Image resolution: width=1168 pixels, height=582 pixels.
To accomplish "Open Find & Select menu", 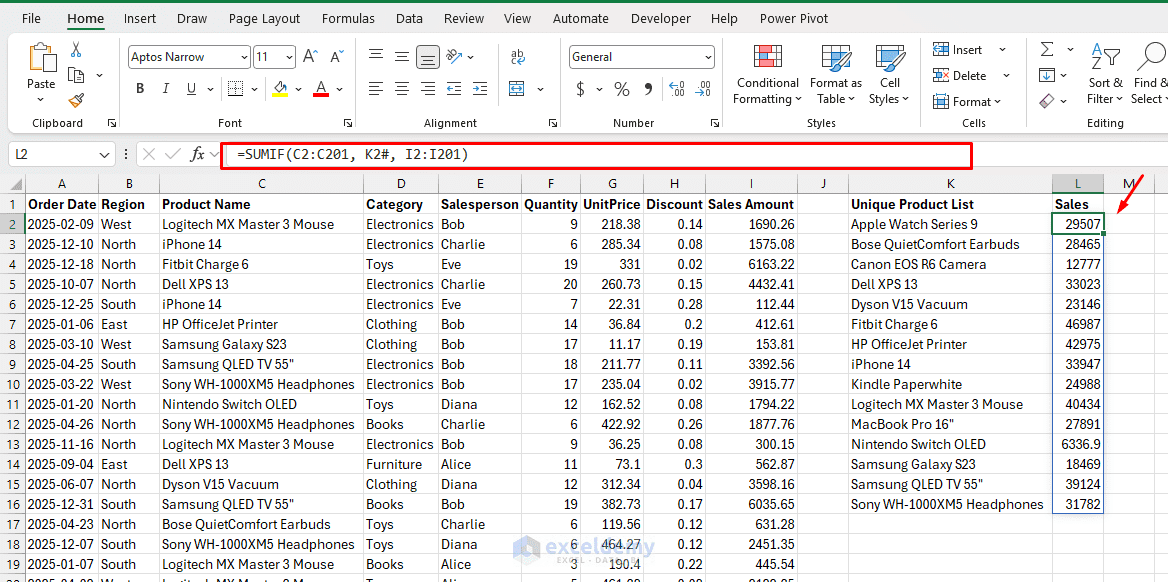I will click(x=1149, y=75).
